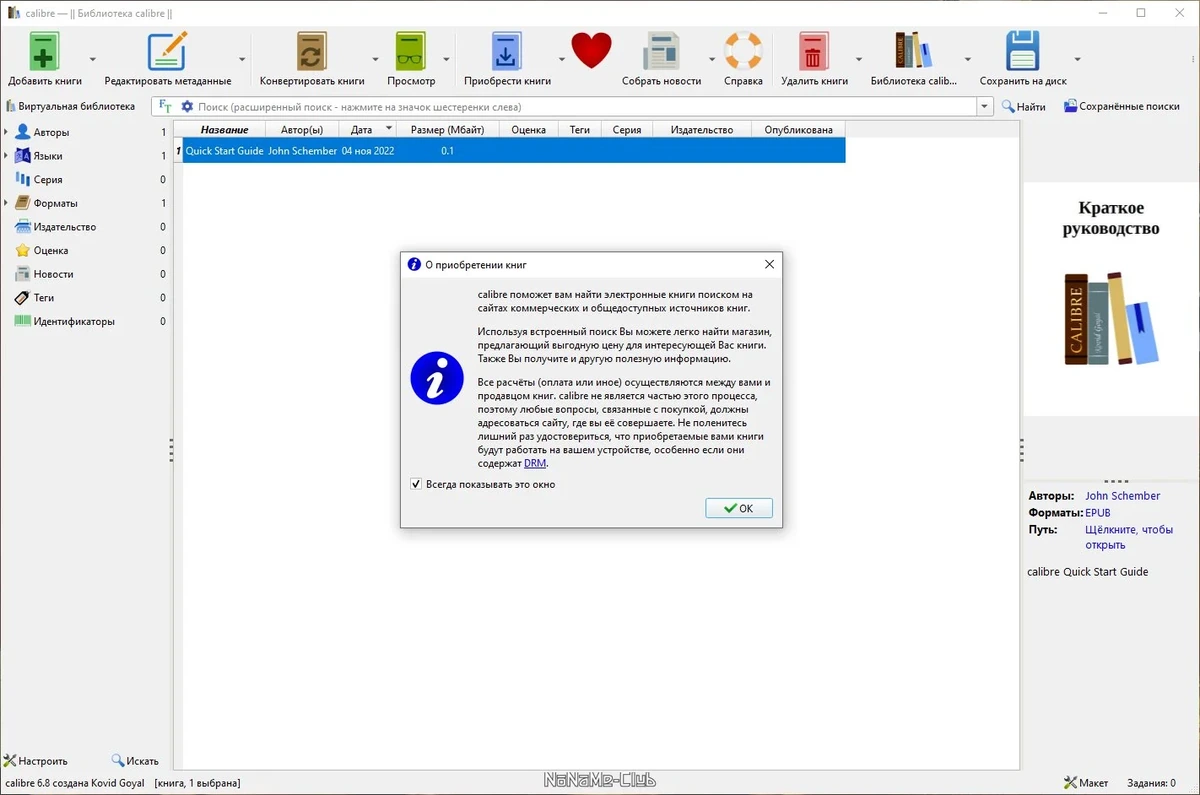Open Конвертировать книги dropdown arrow
Viewport: 1200px width, 795px height.
[376, 59]
